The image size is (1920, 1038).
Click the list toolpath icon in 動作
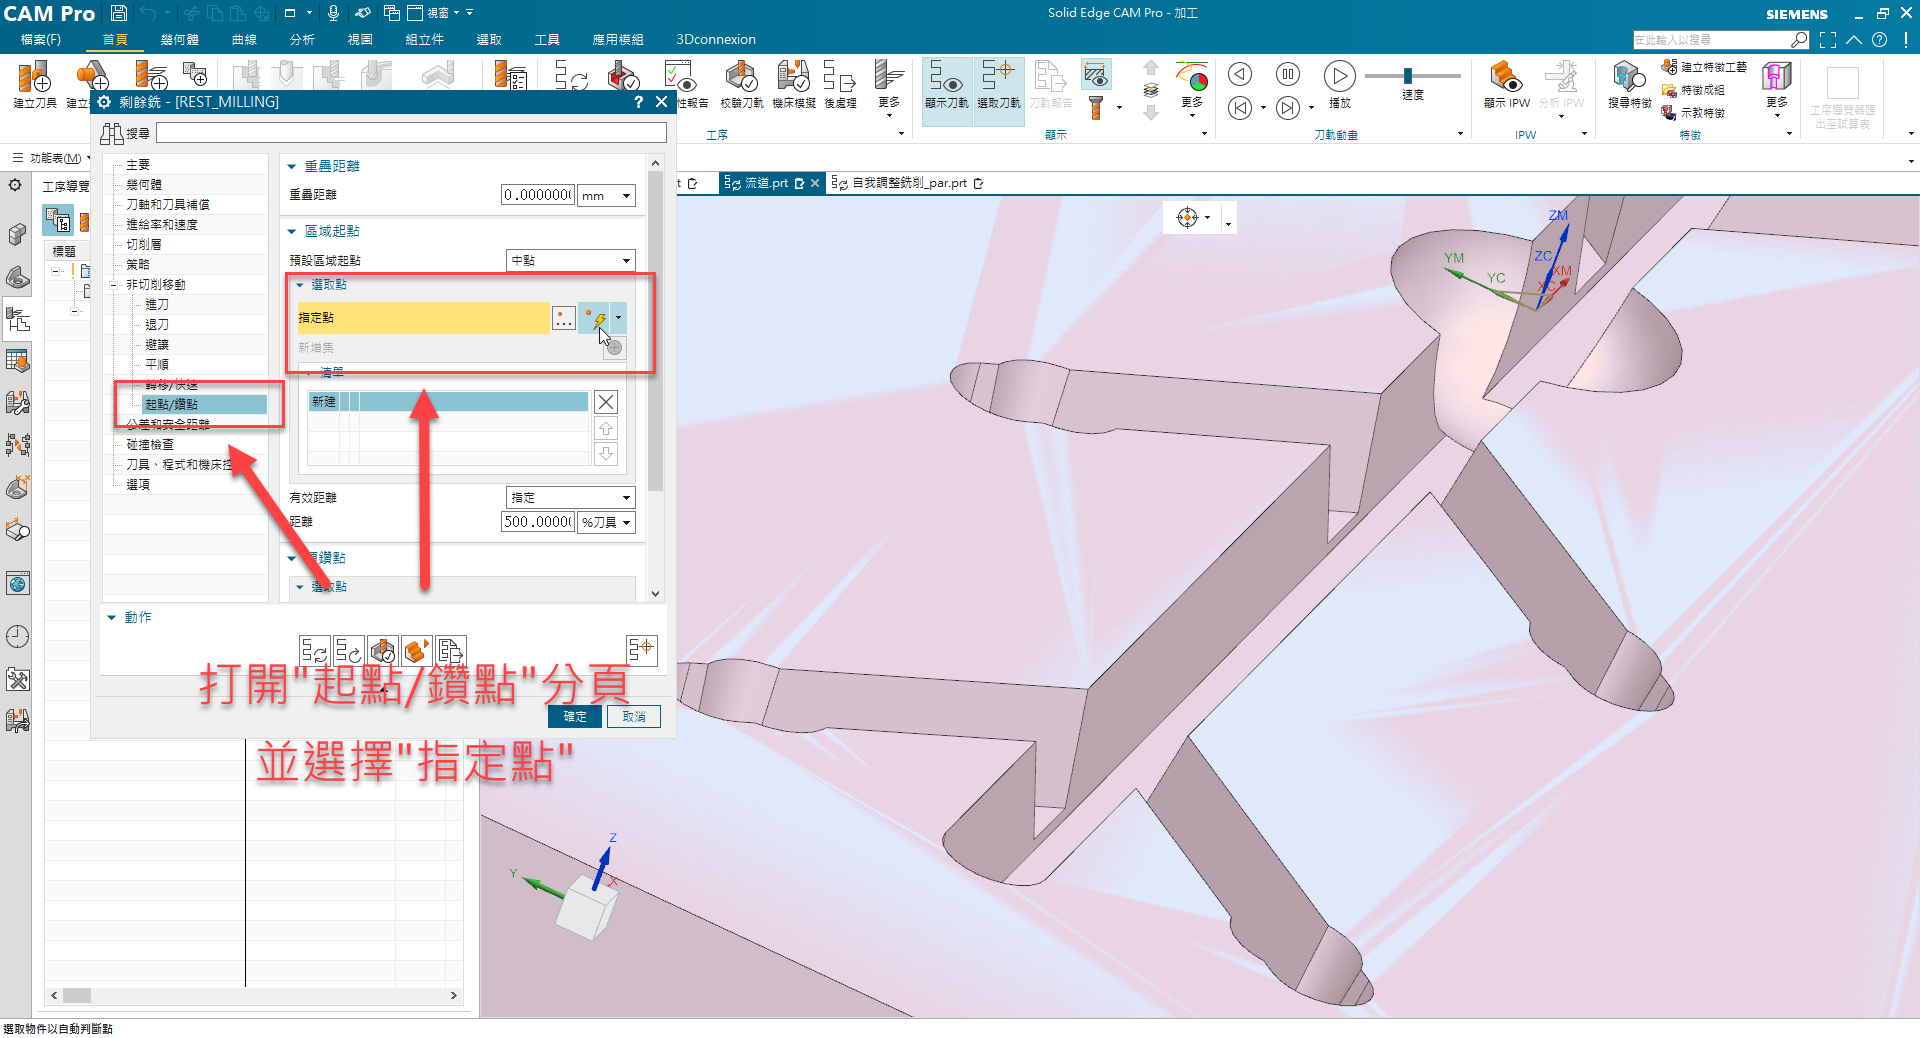(451, 651)
